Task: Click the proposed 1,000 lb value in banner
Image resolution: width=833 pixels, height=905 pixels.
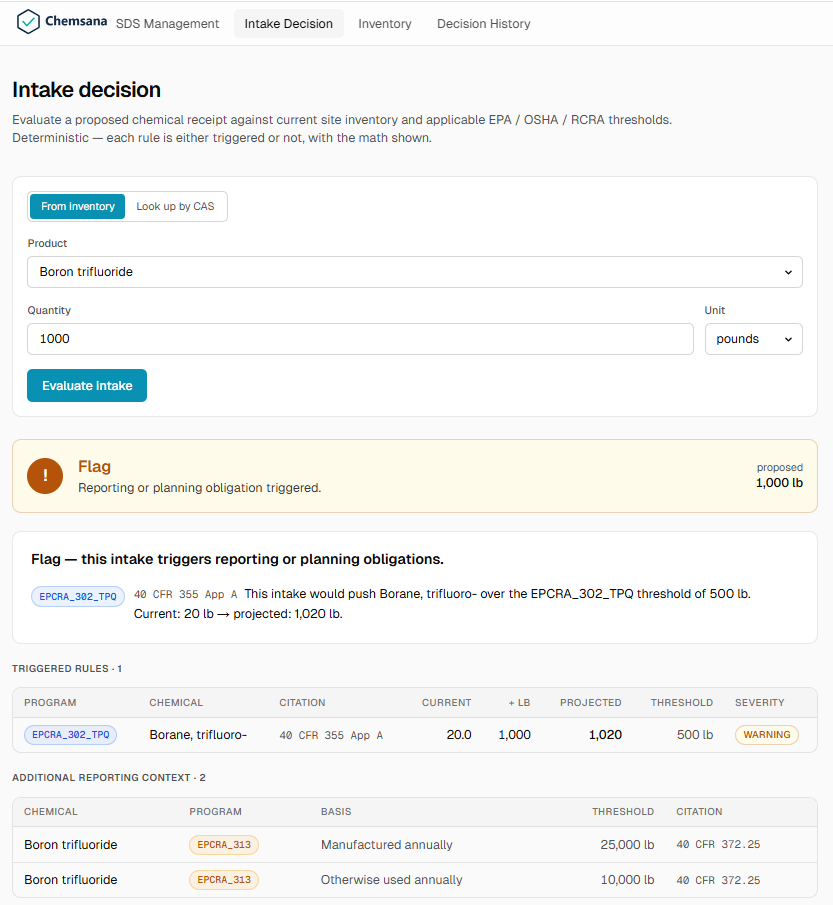Action: coord(779,483)
